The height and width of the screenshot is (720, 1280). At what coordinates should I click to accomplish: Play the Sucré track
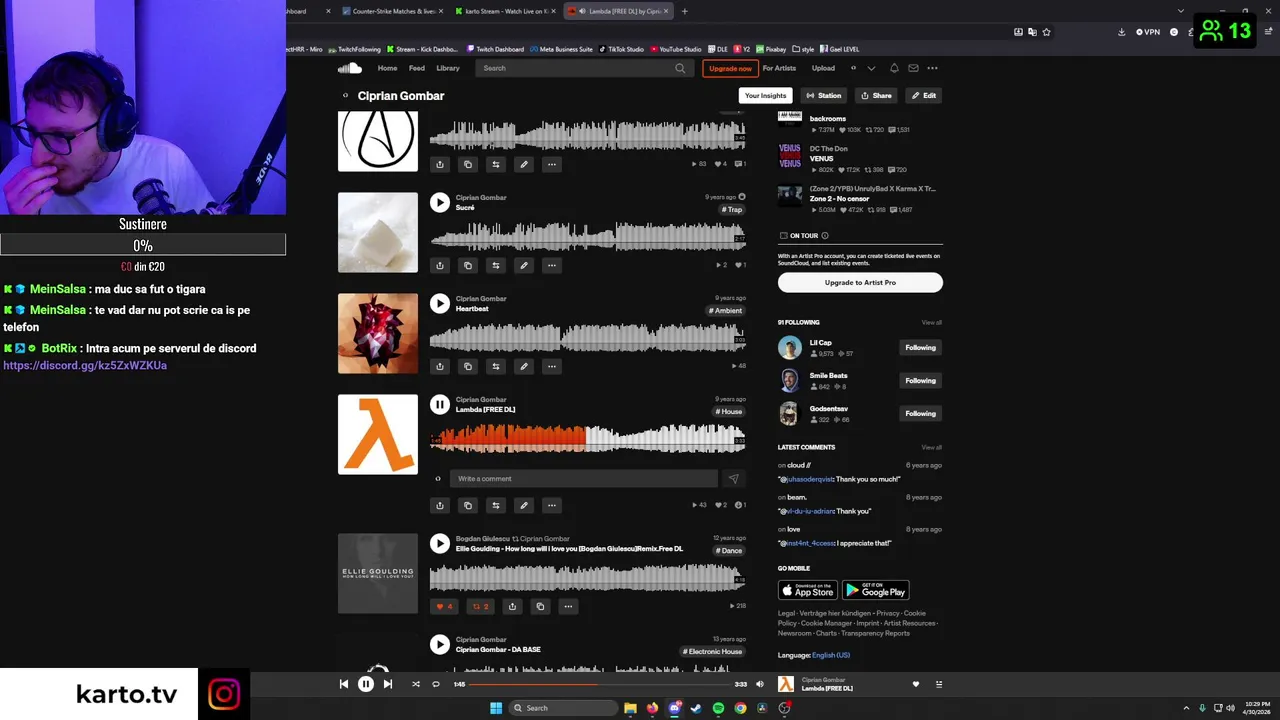click(440, 202)
